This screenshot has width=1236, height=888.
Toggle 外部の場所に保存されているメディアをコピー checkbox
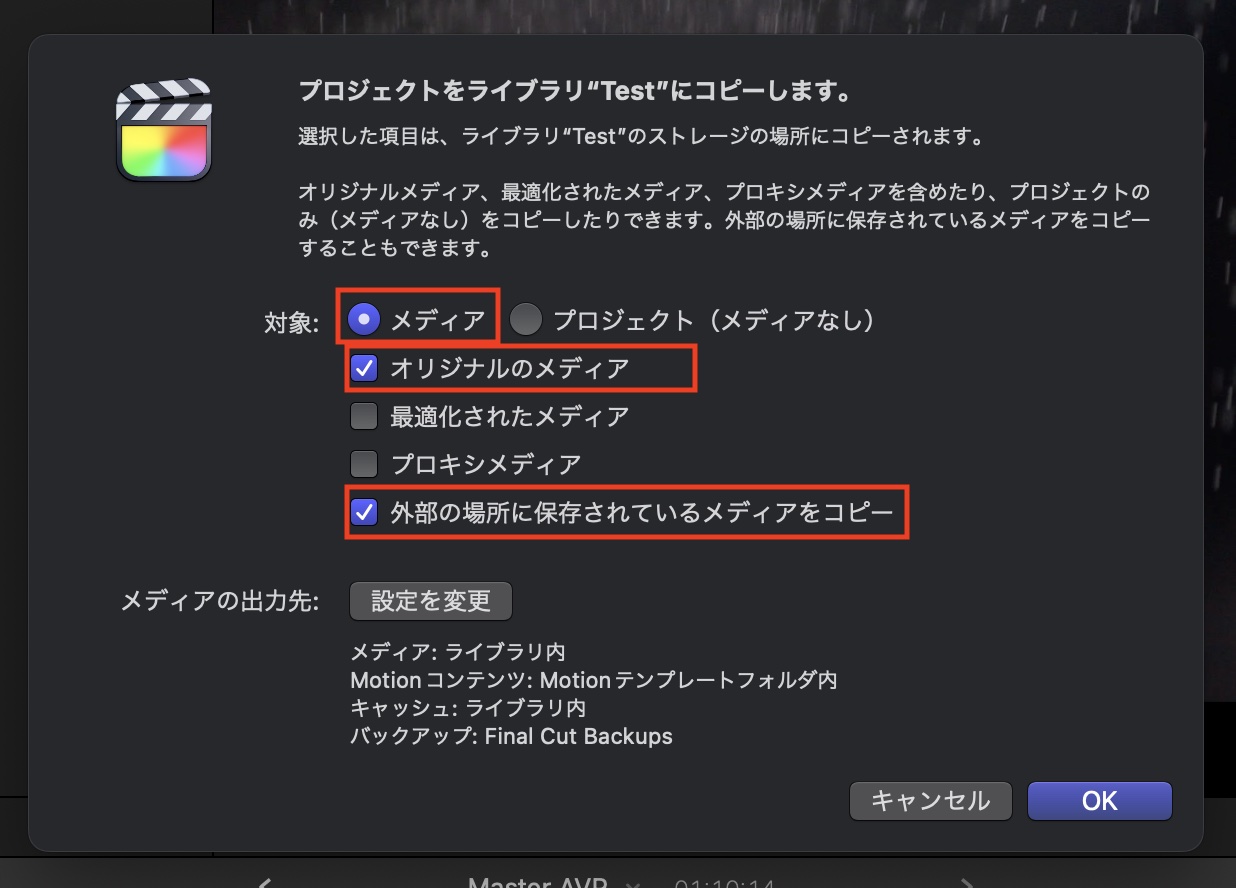coord(364,513)
